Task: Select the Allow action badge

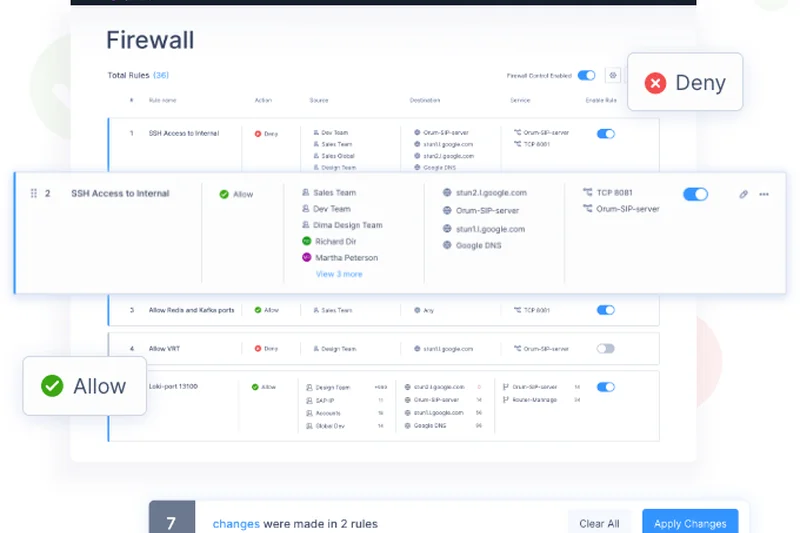Action: 84,386
